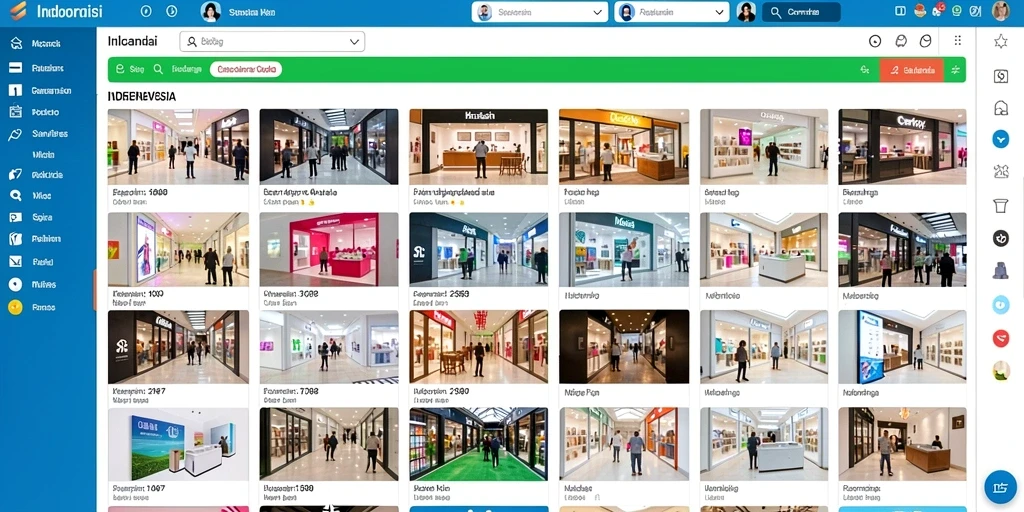This screenshot has height=512, width=1024.
Task: Click the circle-dot icon left of ghost icon
Action: tap(875, 41)
